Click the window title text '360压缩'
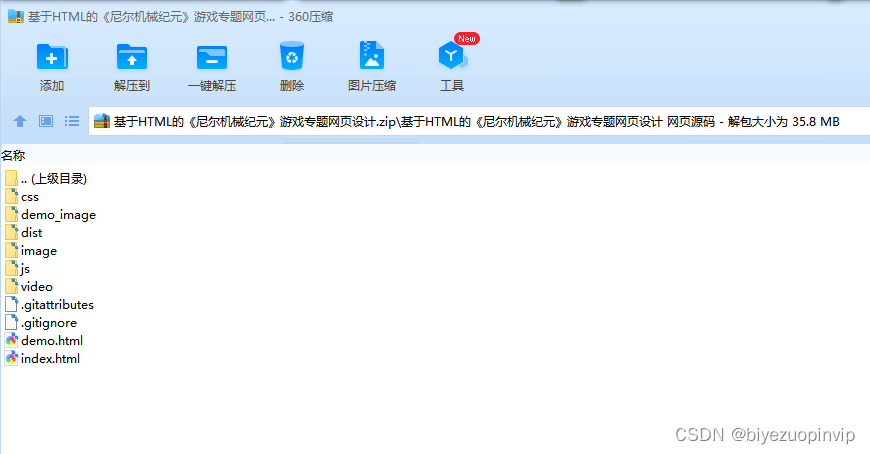The height and width of the screenshot is (454, 870). click(311, 17)
